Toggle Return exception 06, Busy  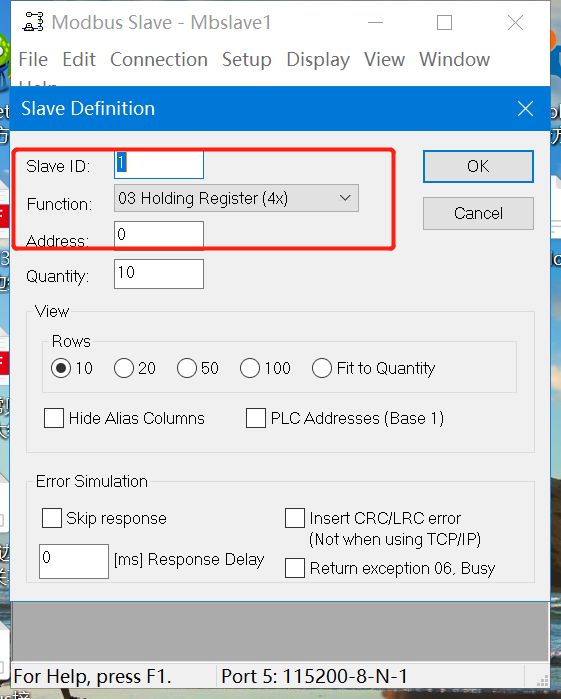(x=295, y=568)
